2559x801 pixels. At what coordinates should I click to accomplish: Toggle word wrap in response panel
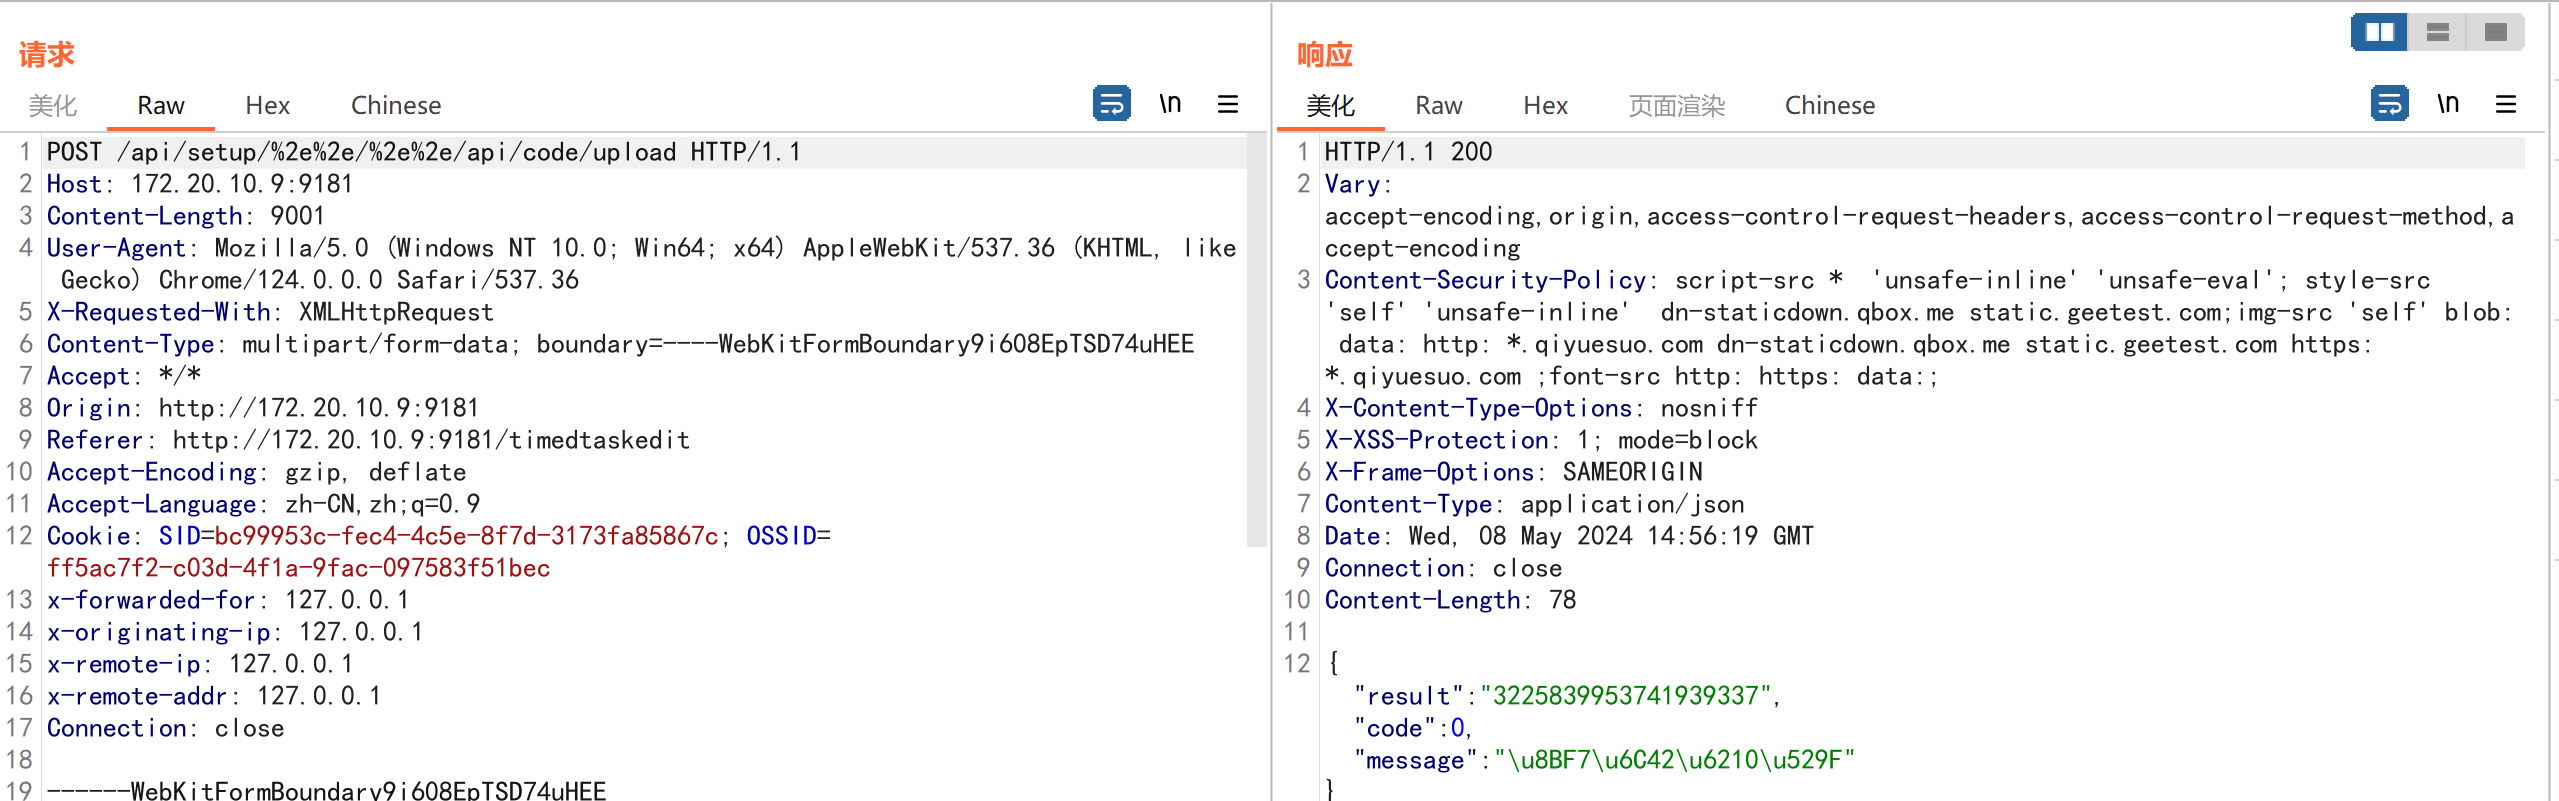(2389, 104)
